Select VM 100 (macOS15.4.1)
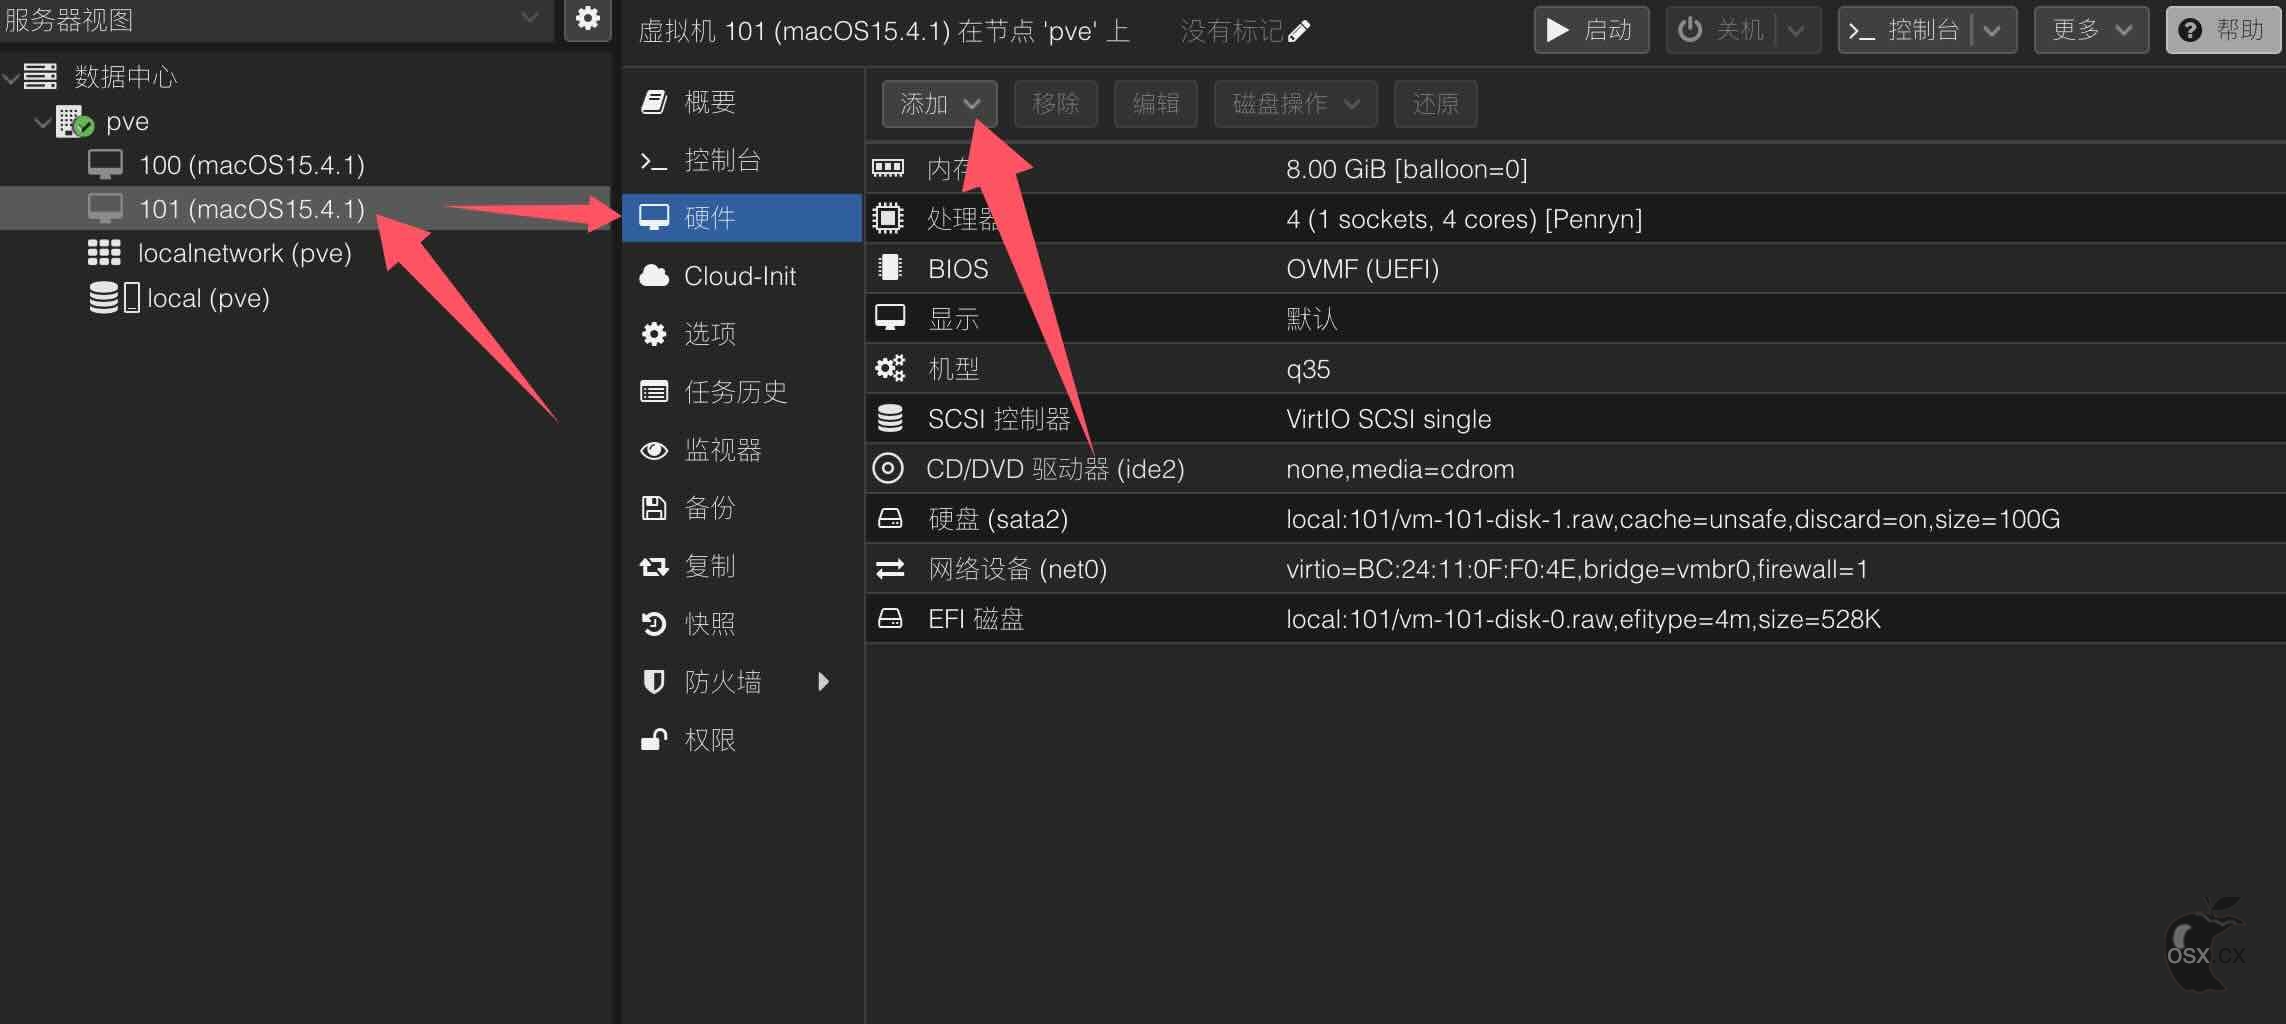 [251, 165]
